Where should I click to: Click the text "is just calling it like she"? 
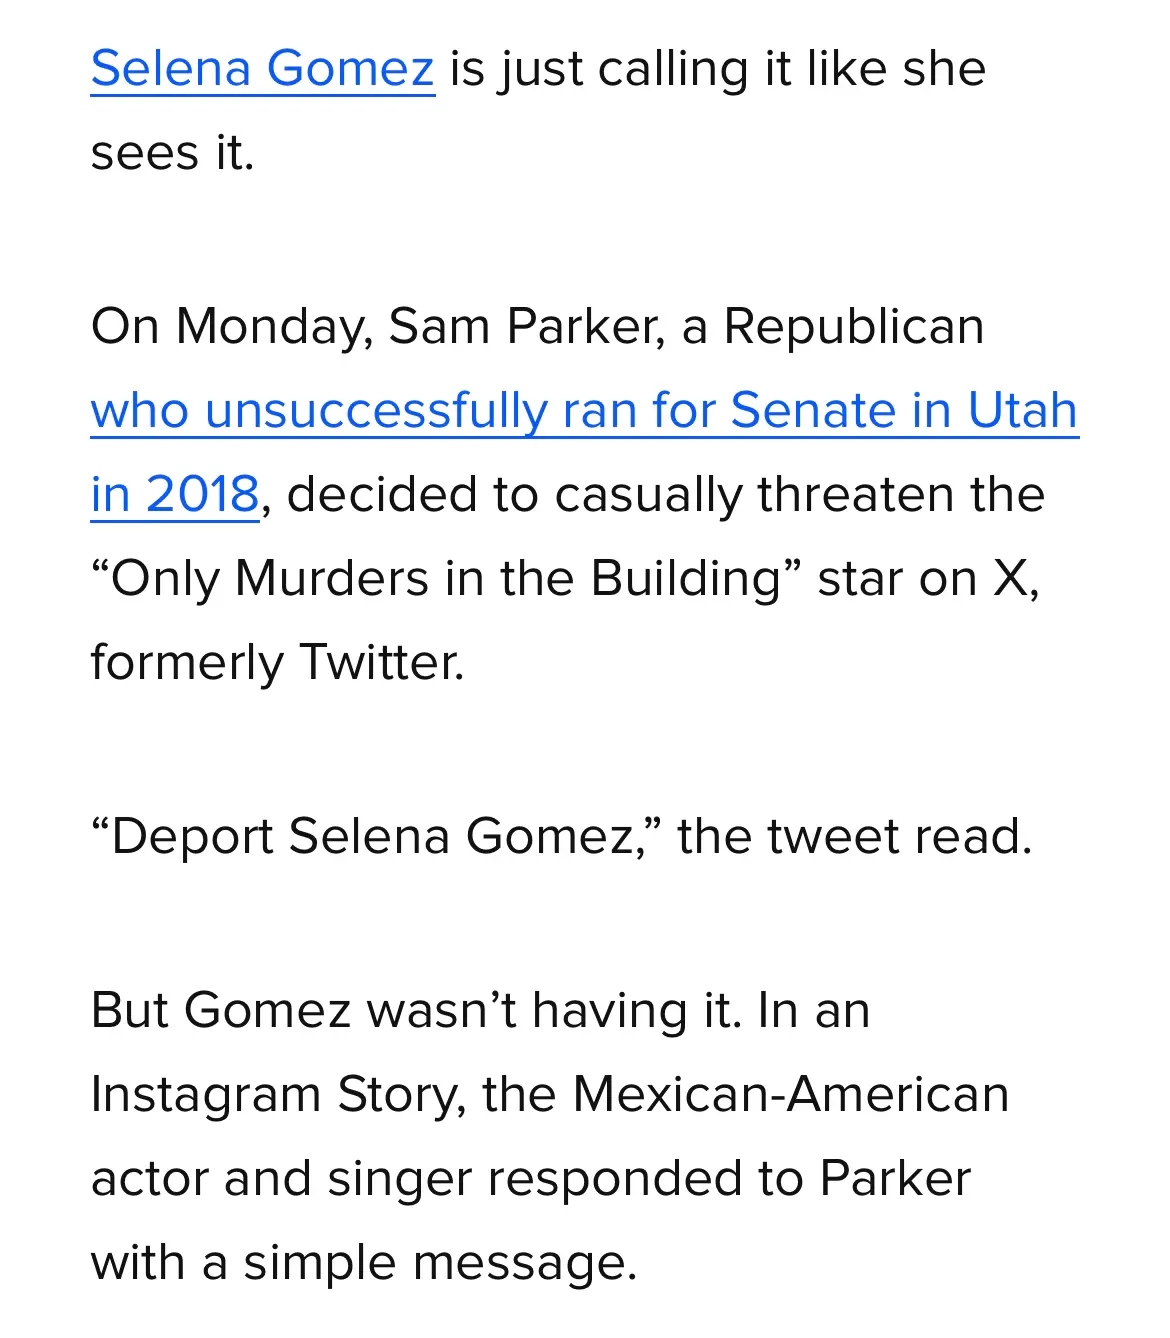coord(717,69)
